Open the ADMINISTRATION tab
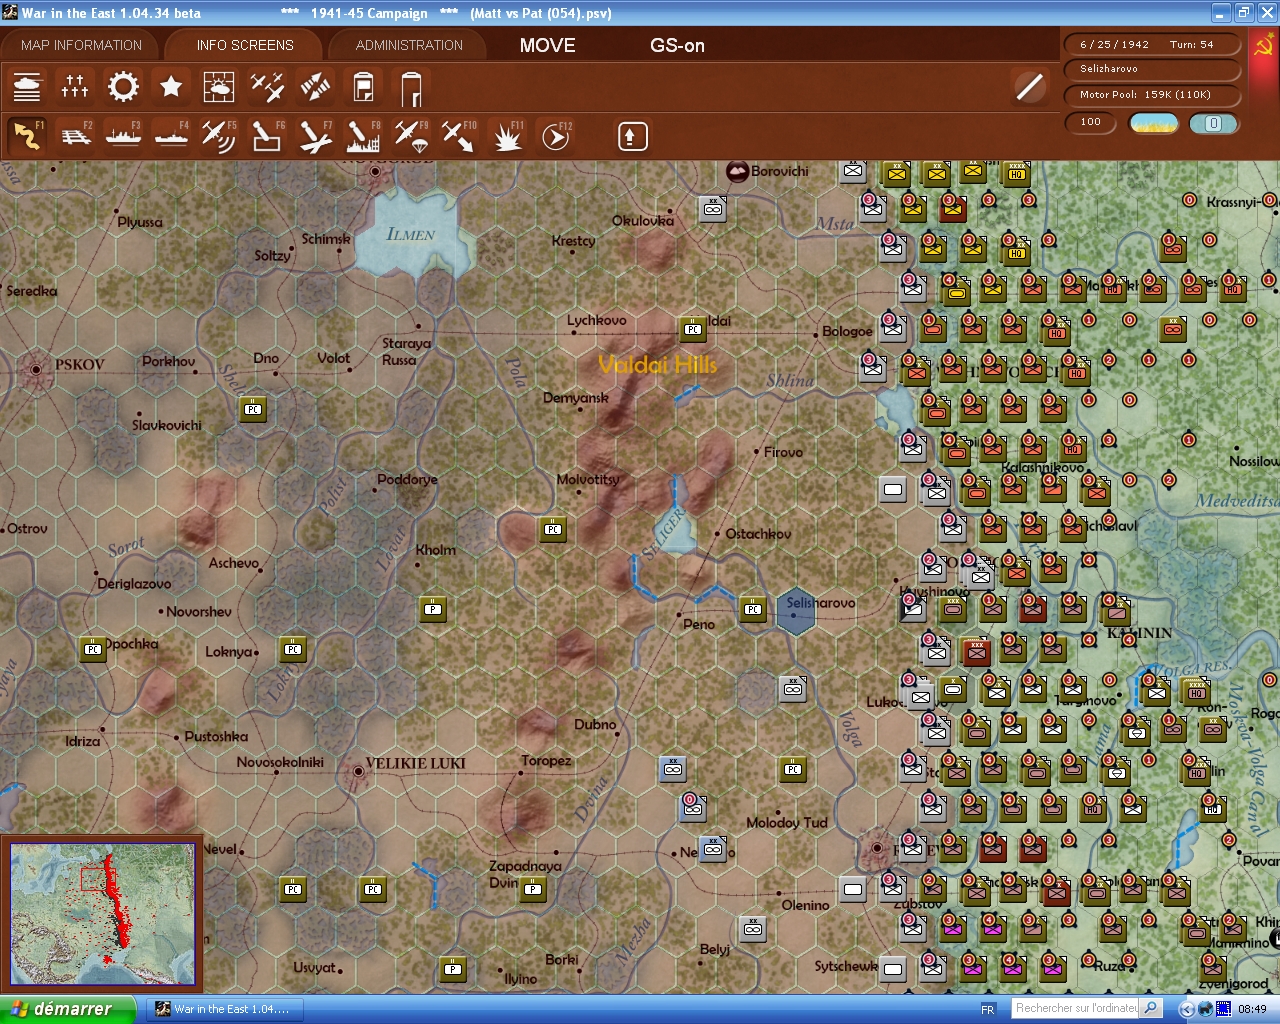Image resolution: width=1280 pixels, height=1024 pixels. (x=409, y=45)
